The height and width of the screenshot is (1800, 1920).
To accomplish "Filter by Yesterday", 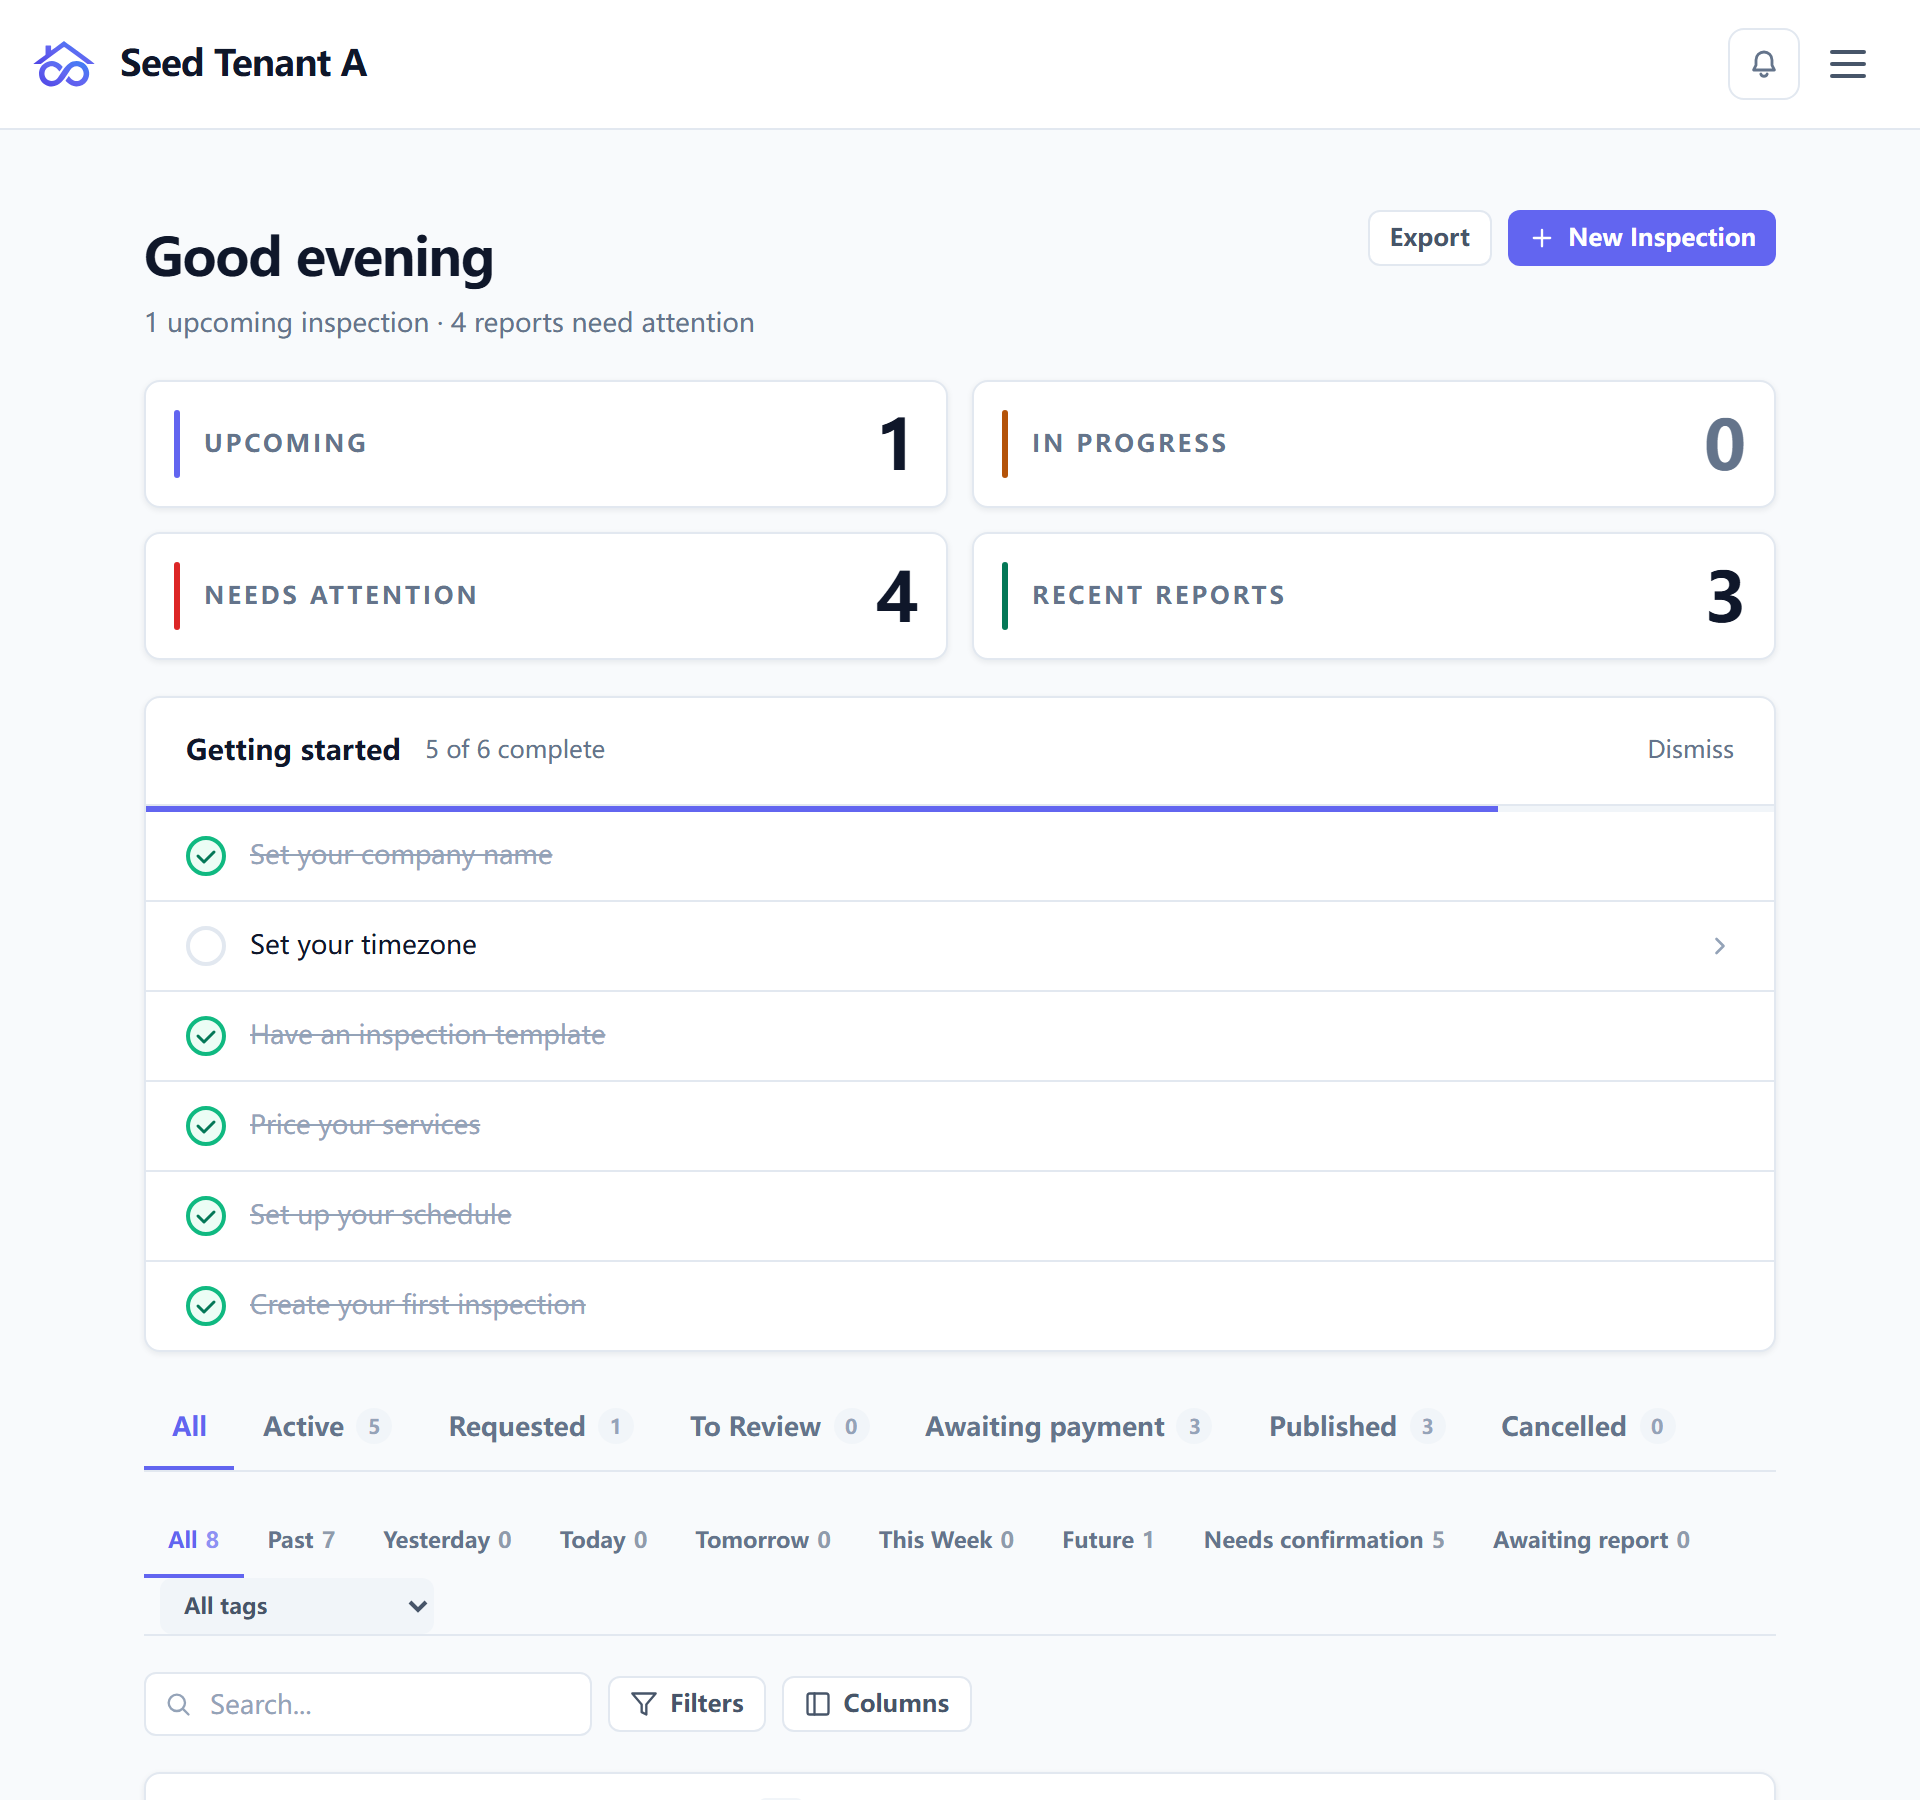I will pos(447,1540).
